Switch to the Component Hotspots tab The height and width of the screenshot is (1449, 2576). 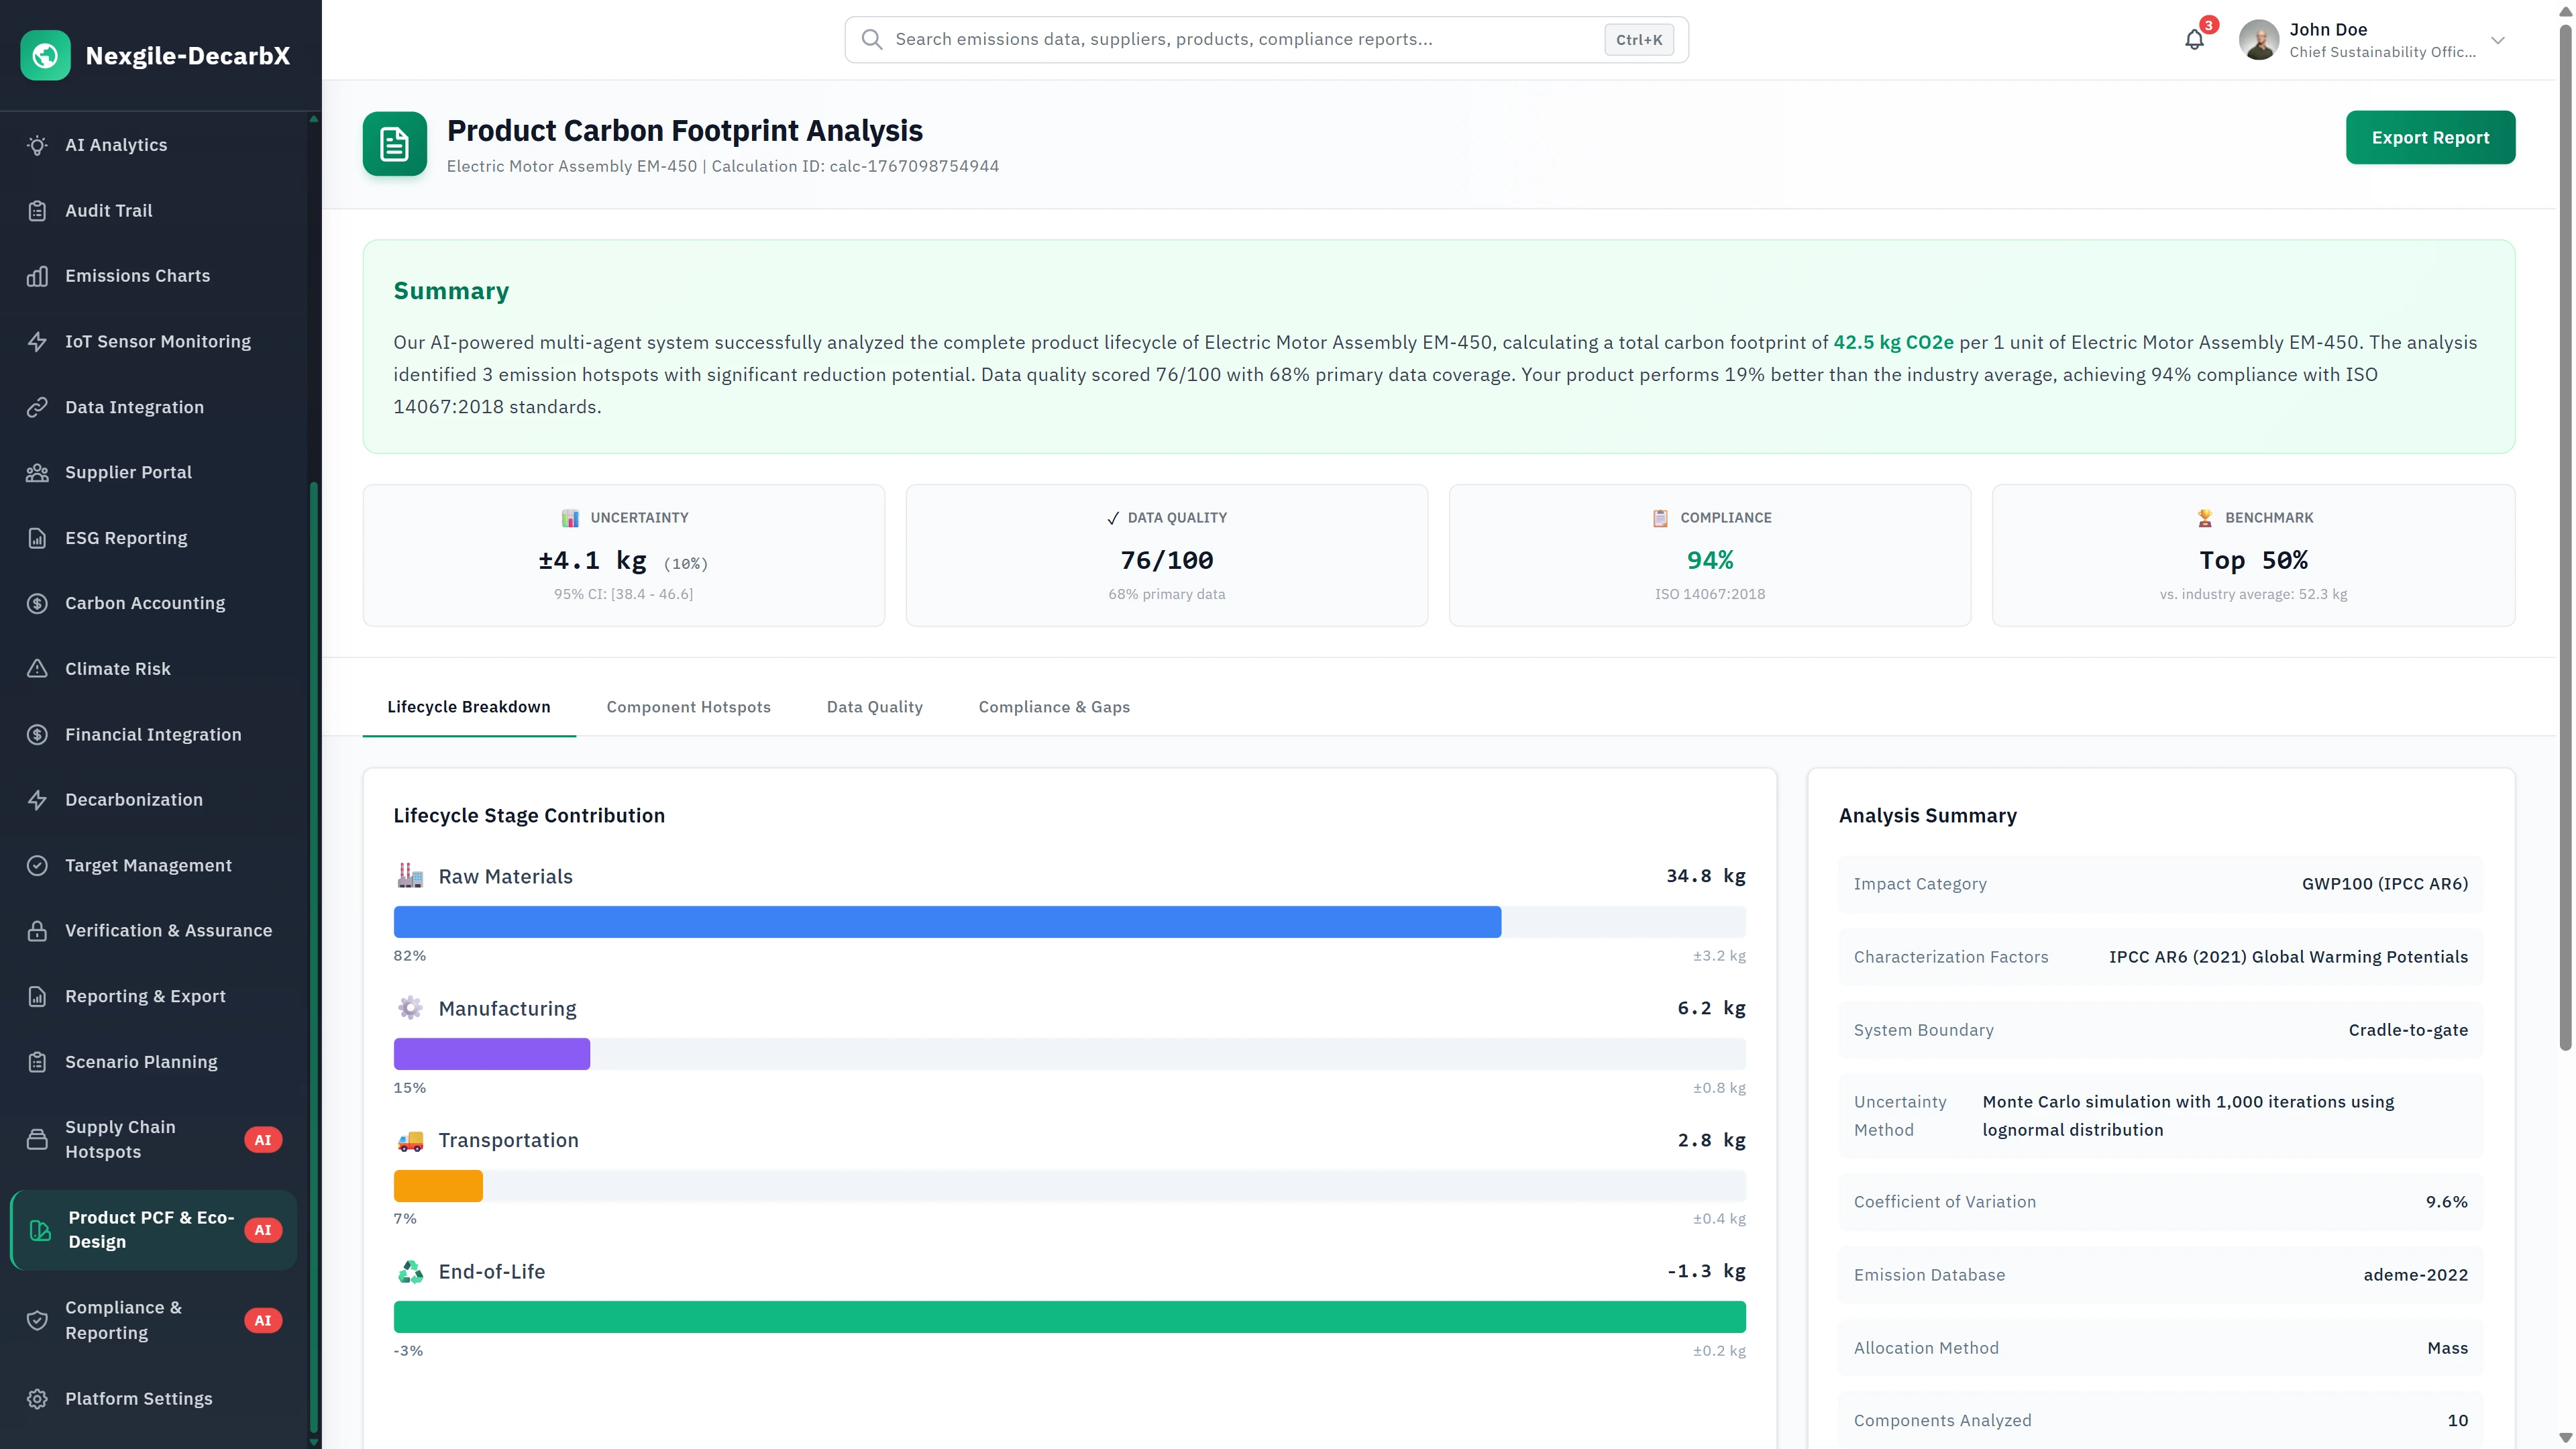point(688,707)
